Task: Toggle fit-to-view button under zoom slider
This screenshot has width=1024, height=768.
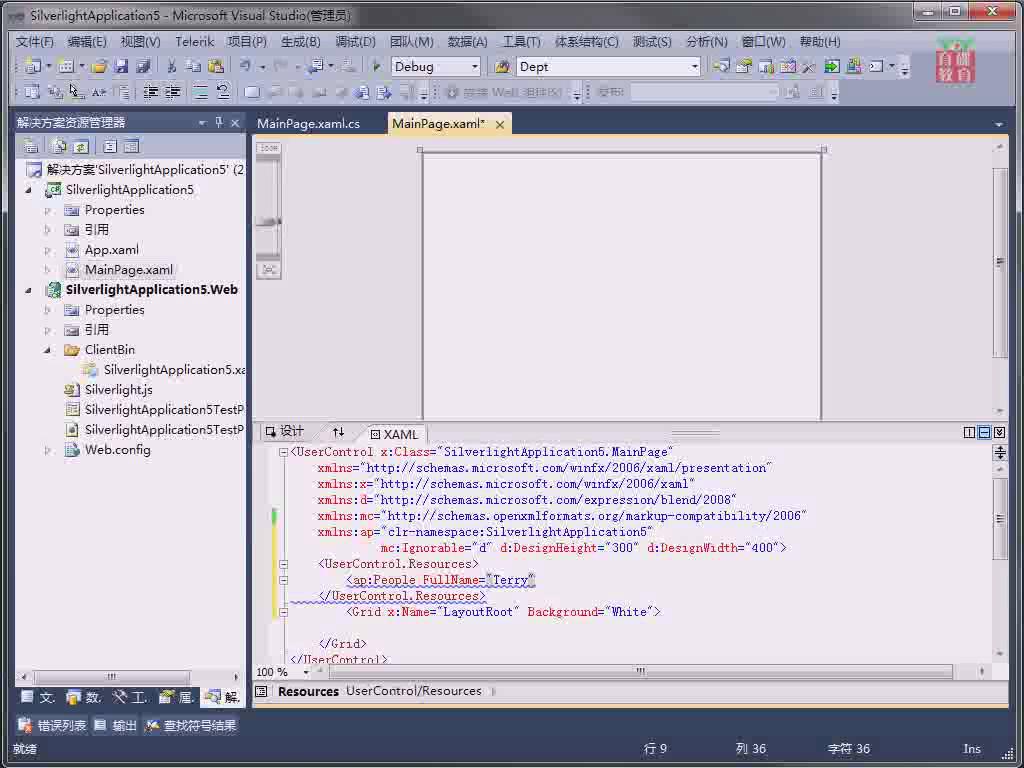Action: pyautogui.click(x=268, y=270)
